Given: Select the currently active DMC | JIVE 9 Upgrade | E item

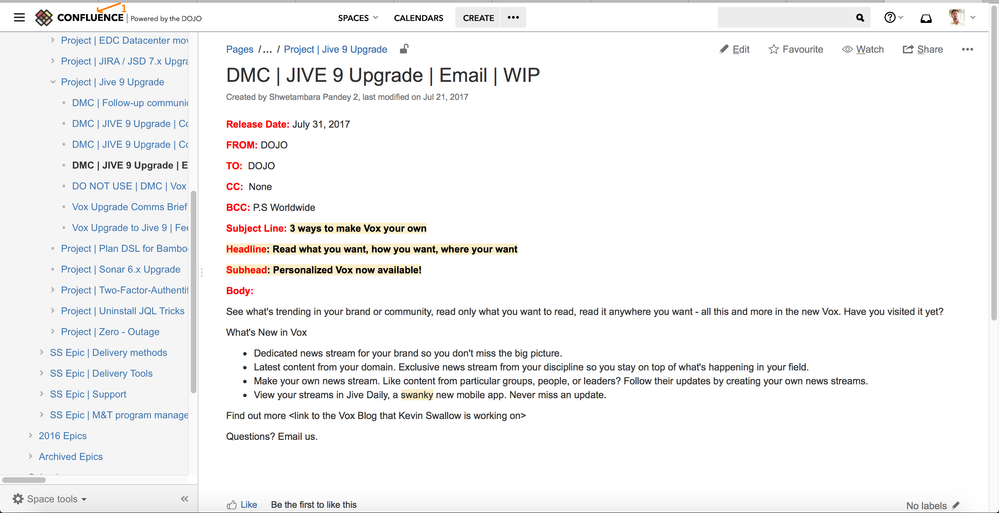Looking at the screenshot, I should (x=130, y=166).
